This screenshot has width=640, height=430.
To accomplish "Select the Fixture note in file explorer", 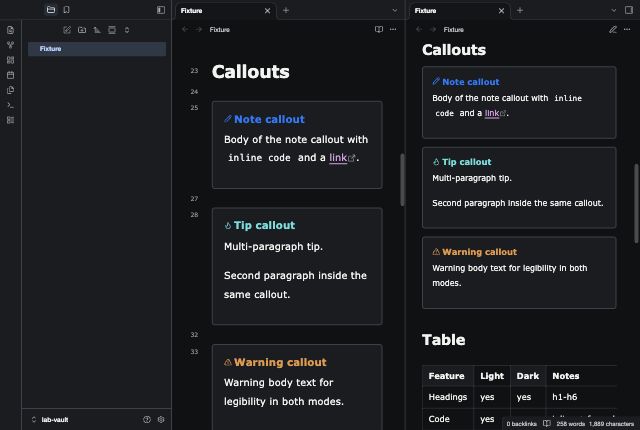I will (97, 49).
